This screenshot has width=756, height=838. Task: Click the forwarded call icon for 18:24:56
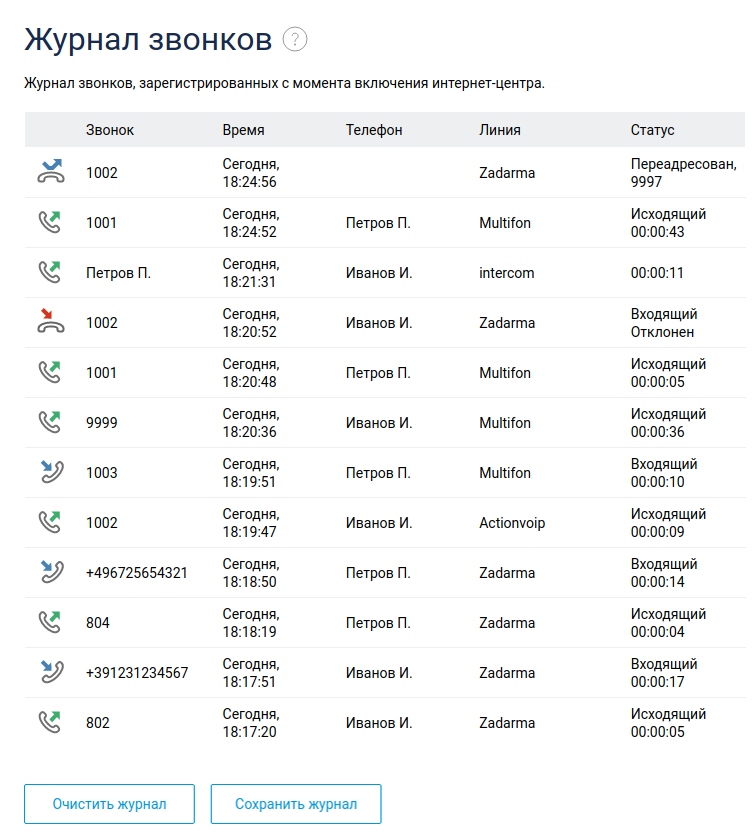coord(50,172)
